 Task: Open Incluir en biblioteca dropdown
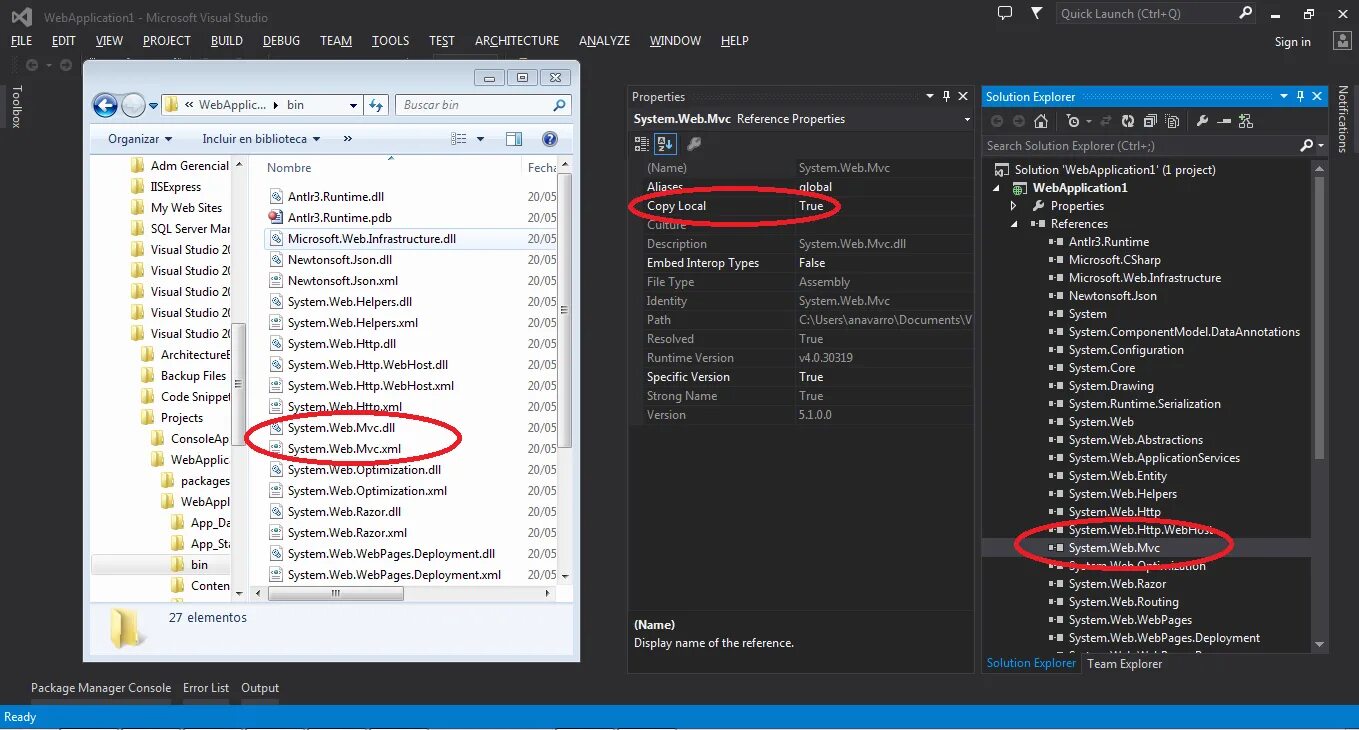[261, 139]
